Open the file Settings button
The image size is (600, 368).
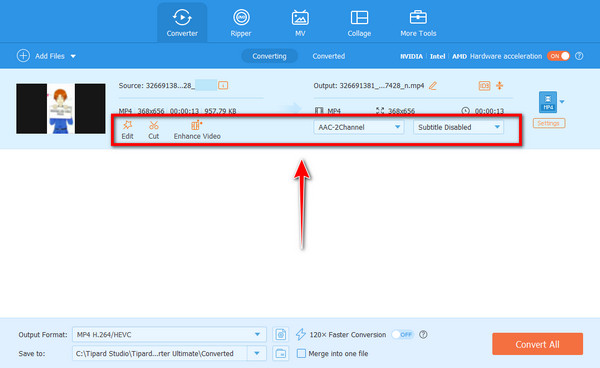[x=549, y=123]
